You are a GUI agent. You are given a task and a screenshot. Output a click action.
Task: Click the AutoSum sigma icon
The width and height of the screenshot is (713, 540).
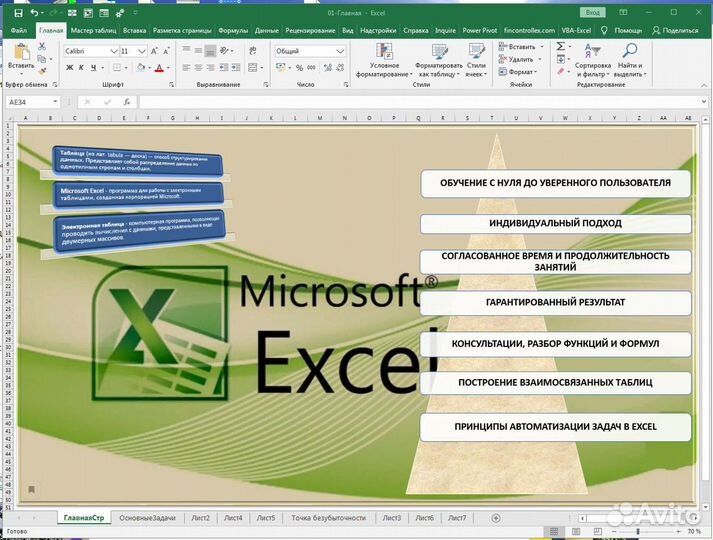click(x=561, y=46)
